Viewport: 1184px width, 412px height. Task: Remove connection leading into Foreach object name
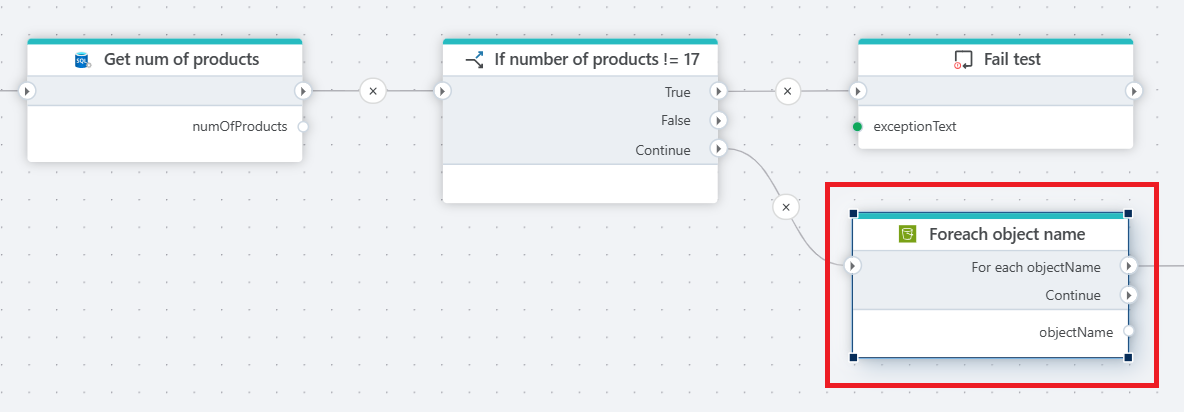pyautogui.click(x=786, y=207)
